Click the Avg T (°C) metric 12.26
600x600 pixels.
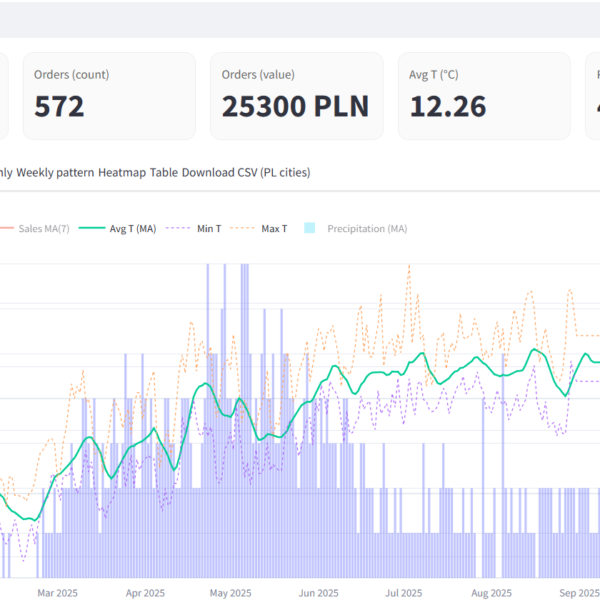click(447, 106)
